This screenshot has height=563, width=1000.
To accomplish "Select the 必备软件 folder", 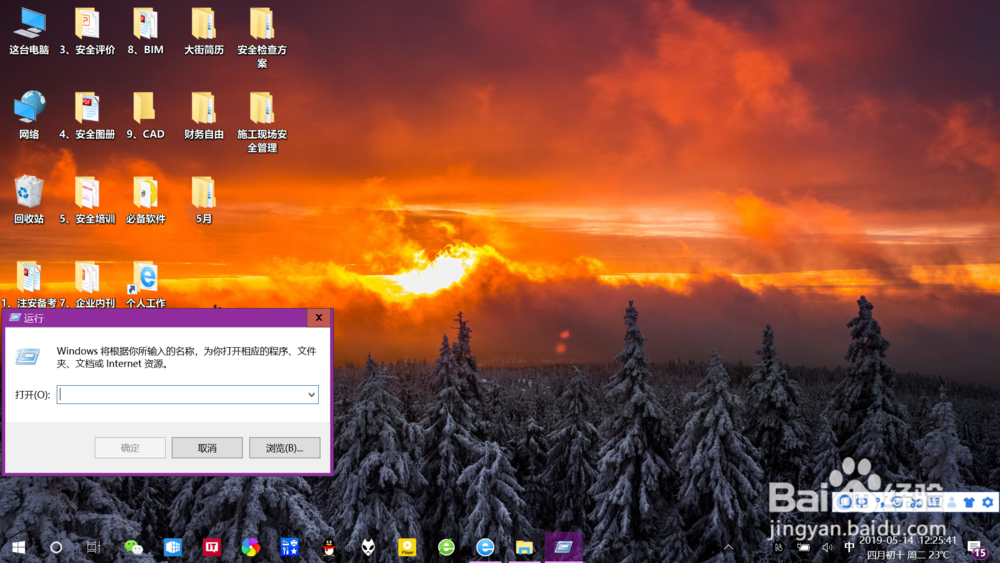I will pyautogui.click(x=145, y=200).
